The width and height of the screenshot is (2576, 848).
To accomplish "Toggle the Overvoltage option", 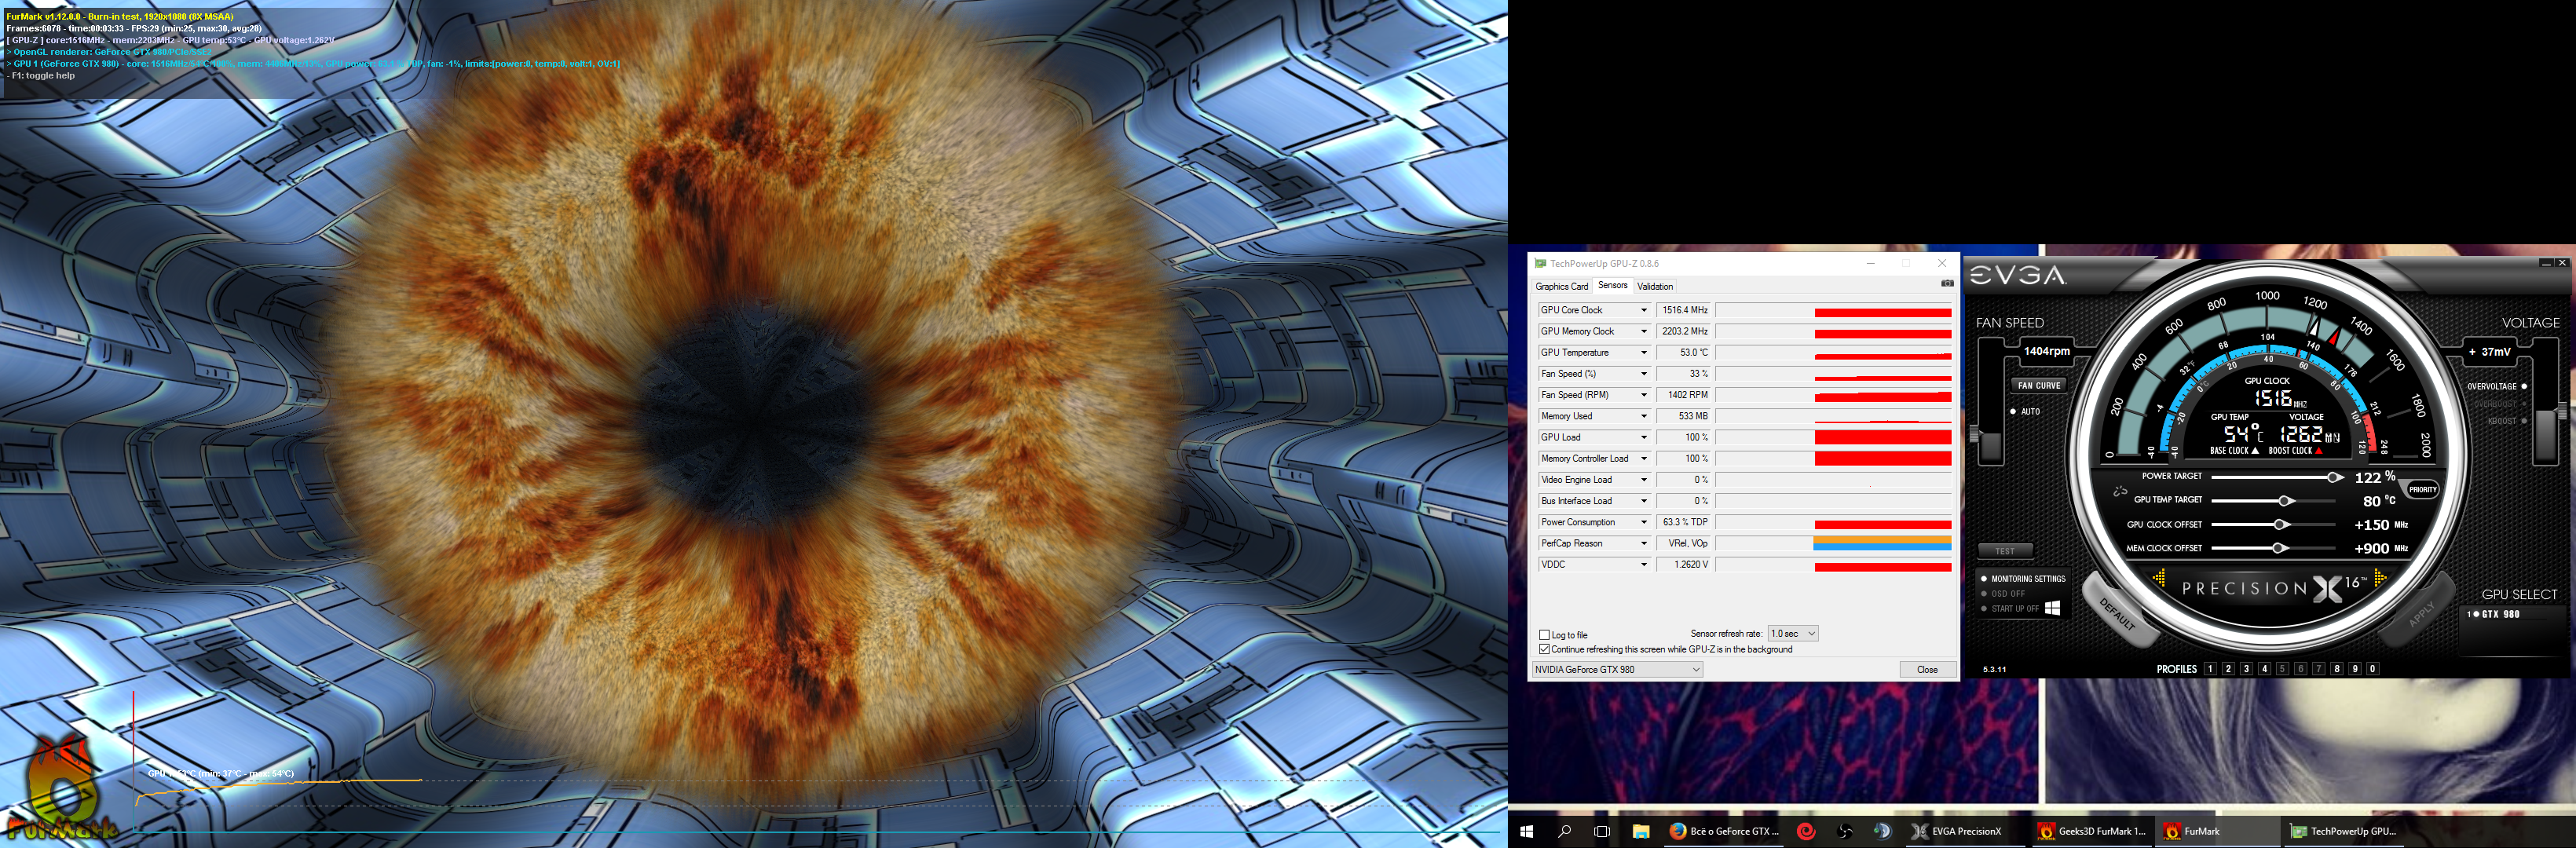I will pyautogui.click(x=2524, y=386).
